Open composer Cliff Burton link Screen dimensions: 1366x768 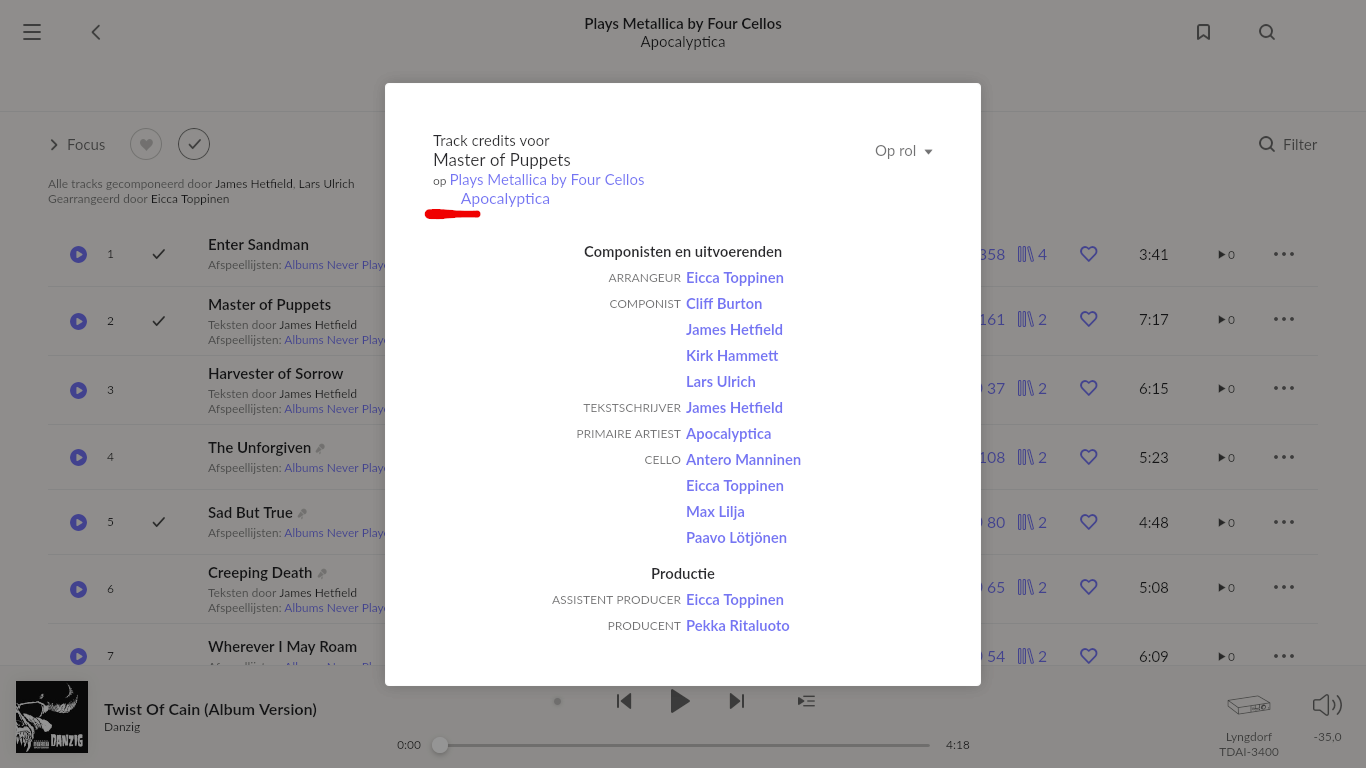(724, 304)
